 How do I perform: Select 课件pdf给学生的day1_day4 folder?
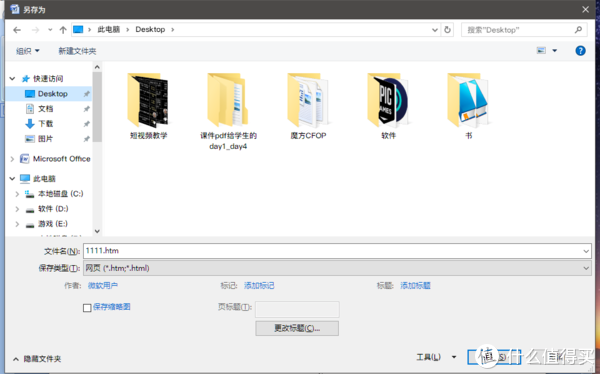228,111
